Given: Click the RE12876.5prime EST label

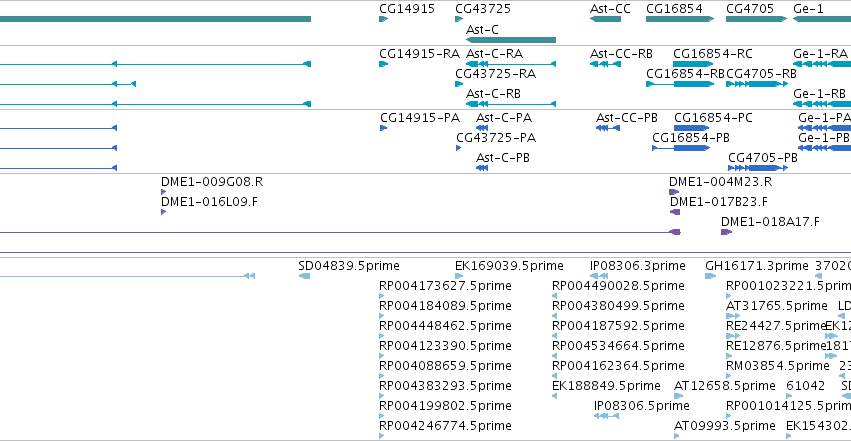Looking at the screenshot, I should 776,347.
